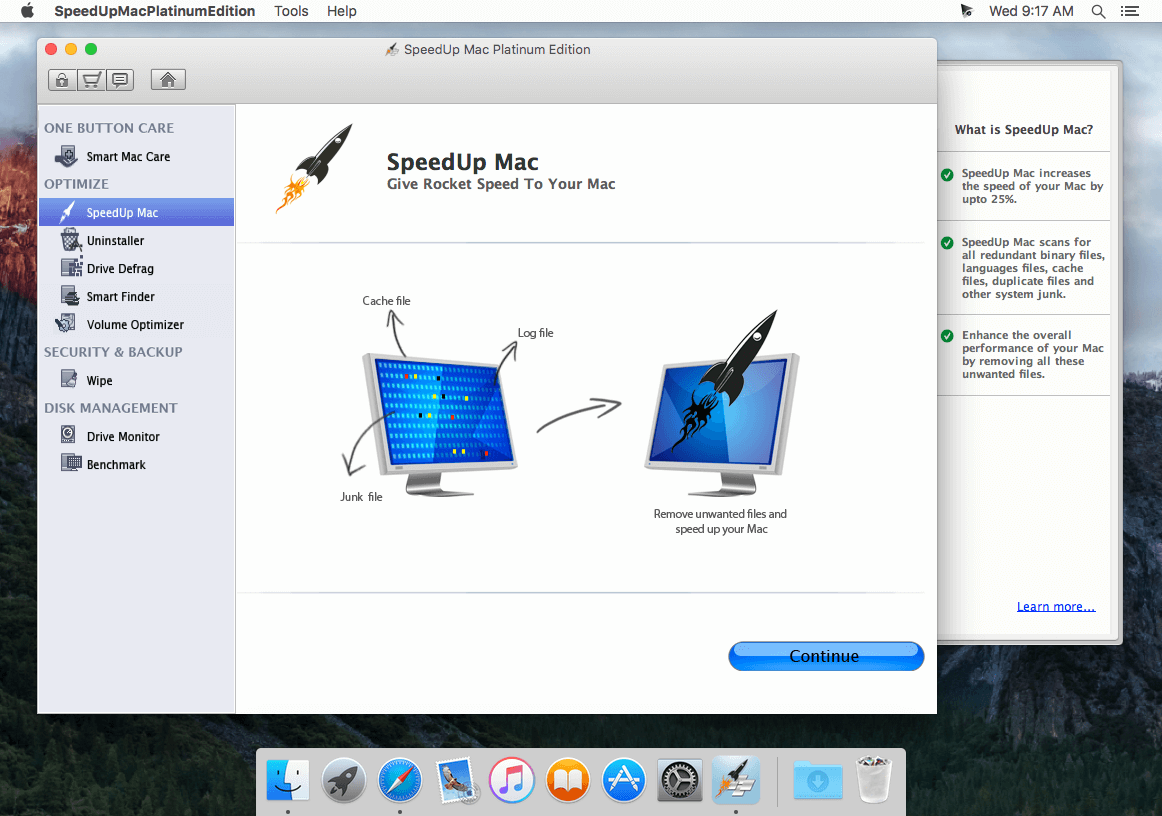Launch Safari from the dock
The width and height of the screenshot is (1162, 816).
tap(399, 780)
